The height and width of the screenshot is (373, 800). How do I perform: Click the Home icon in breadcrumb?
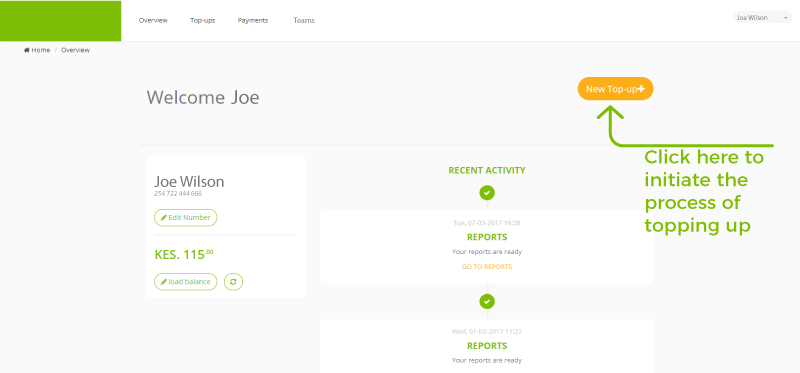click(27, 50)
